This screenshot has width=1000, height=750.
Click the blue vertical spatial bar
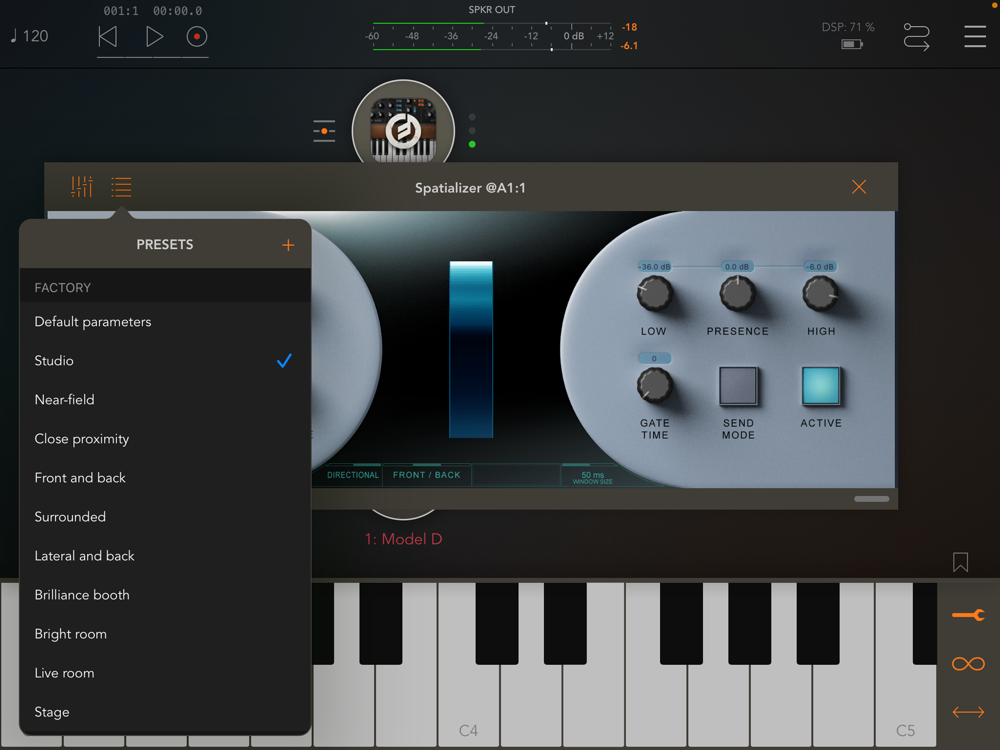click(x=471, y=349)
